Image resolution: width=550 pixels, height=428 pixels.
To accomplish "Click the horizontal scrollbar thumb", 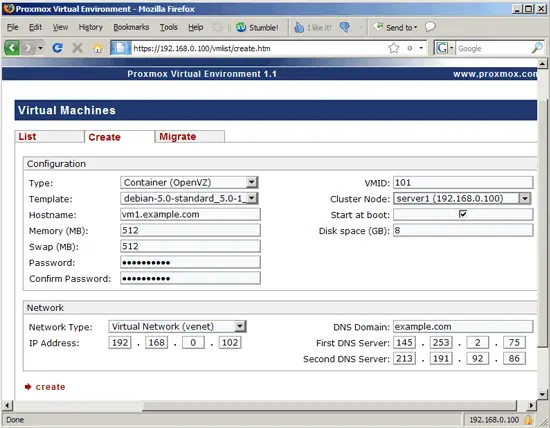I will pos(329,406).
